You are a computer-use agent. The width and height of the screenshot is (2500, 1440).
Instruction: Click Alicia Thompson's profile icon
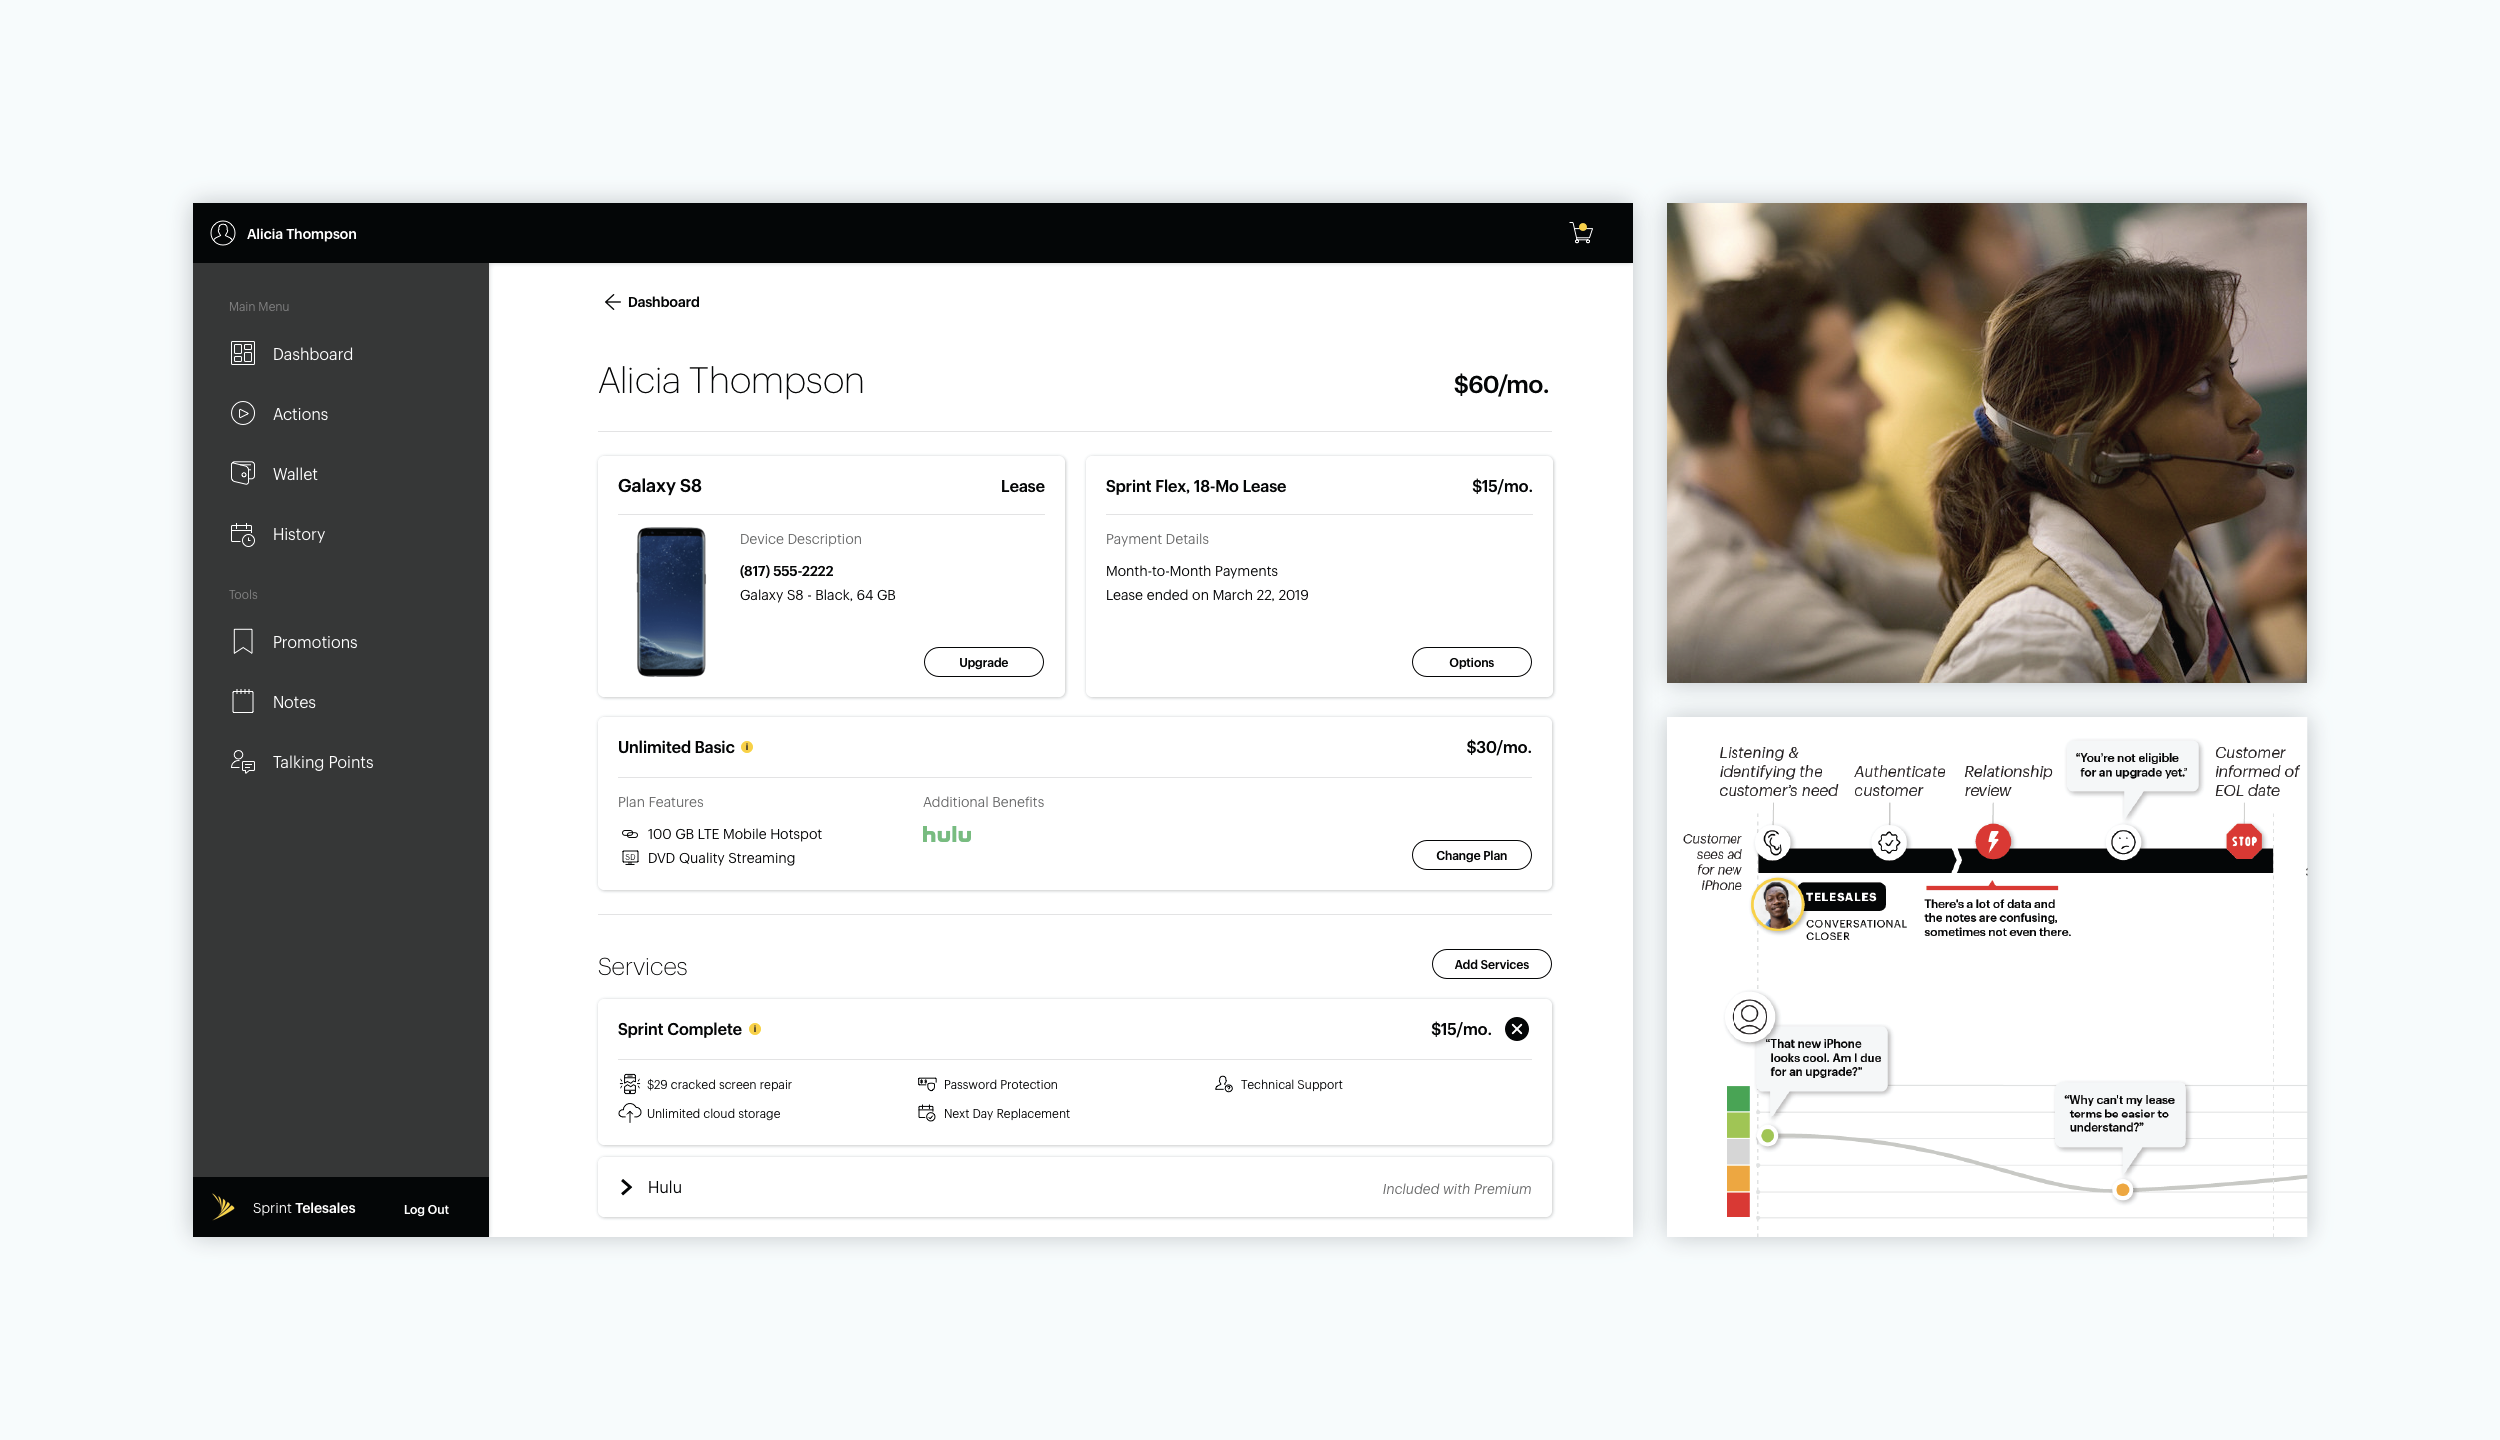coord(222,232)
